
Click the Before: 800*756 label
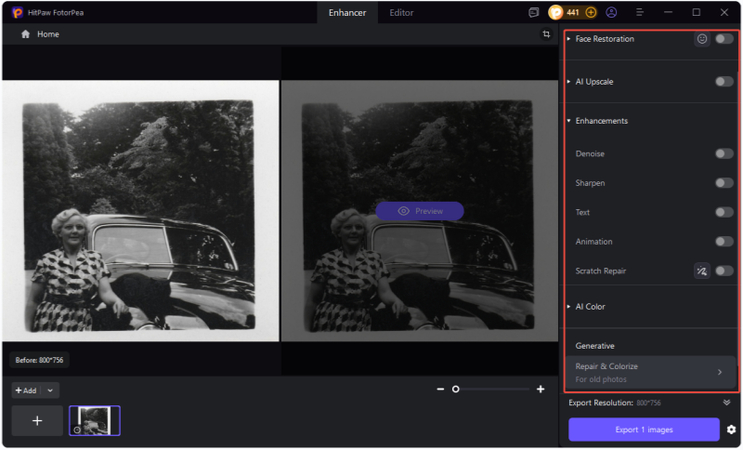[x=39, y=360]
